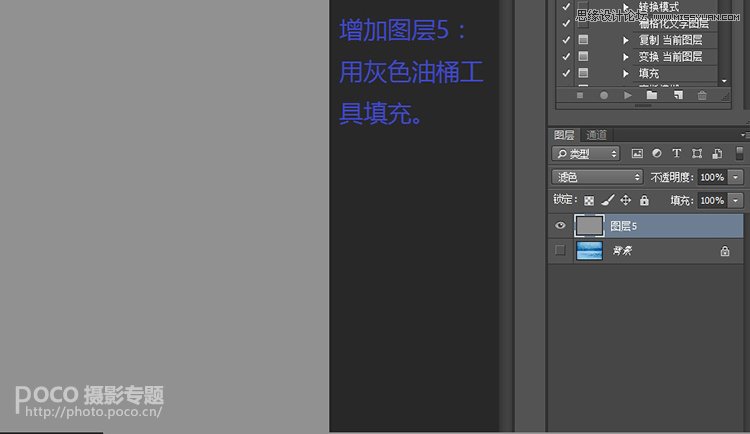Filter layers by shape icon

[x=697, y=154]
